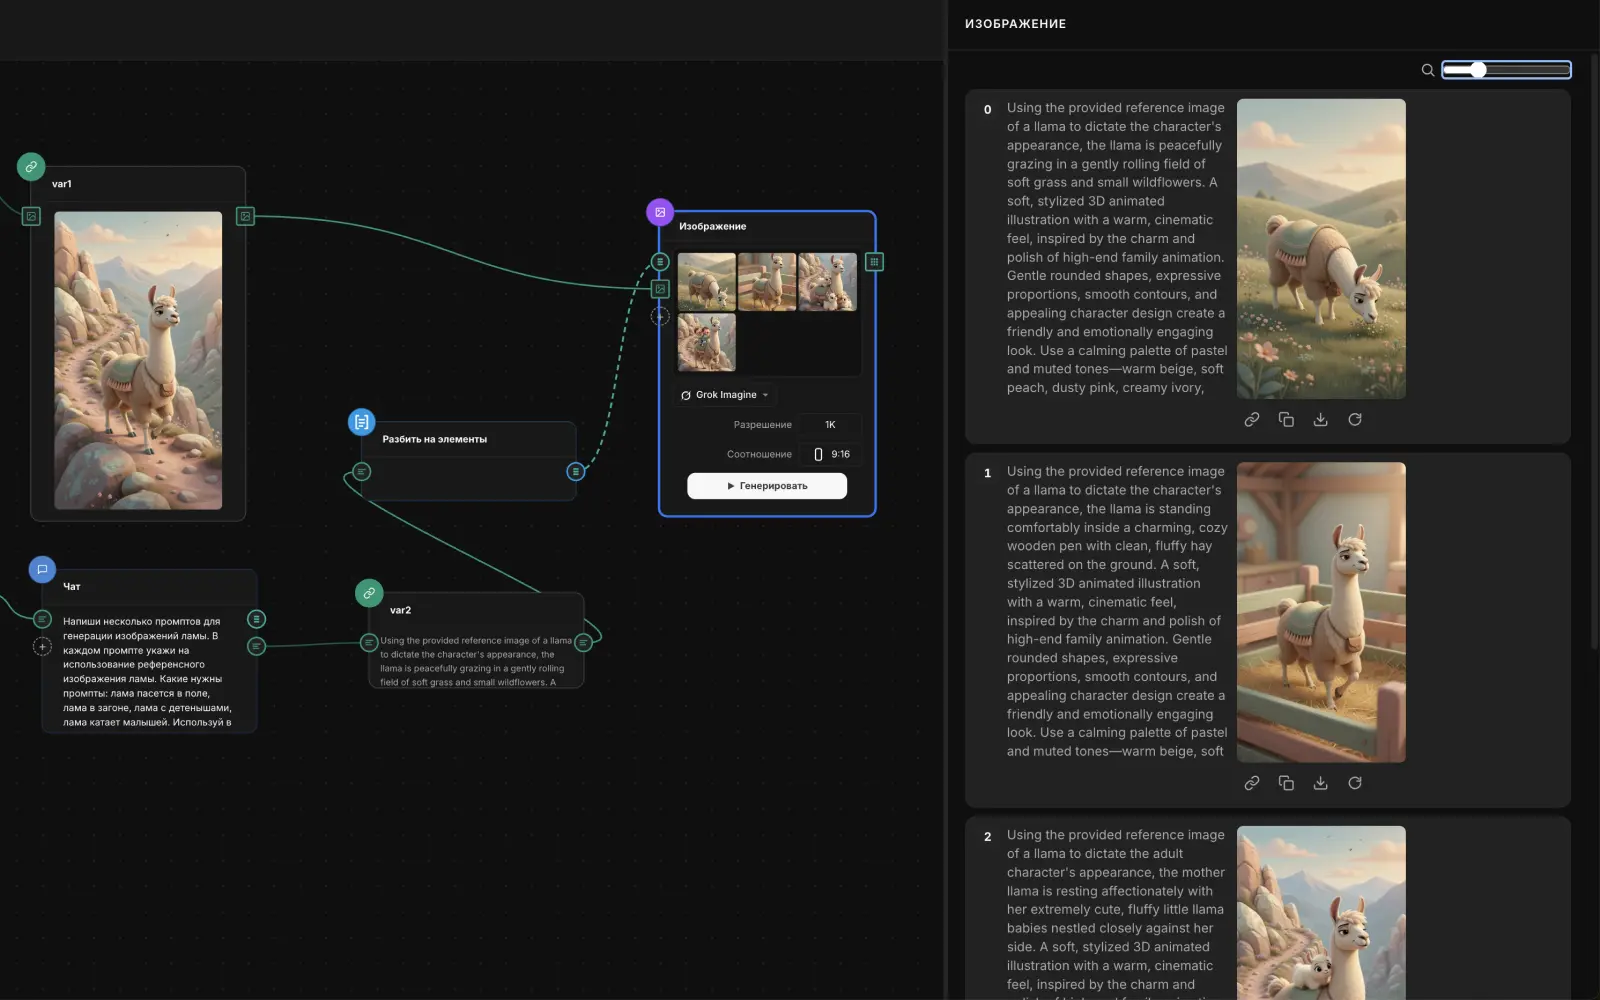This screenshot has width=1600, height=1000.
Task: Add a new input with the dashed plus on Изображение node
Action: click(x=660, y=316)
